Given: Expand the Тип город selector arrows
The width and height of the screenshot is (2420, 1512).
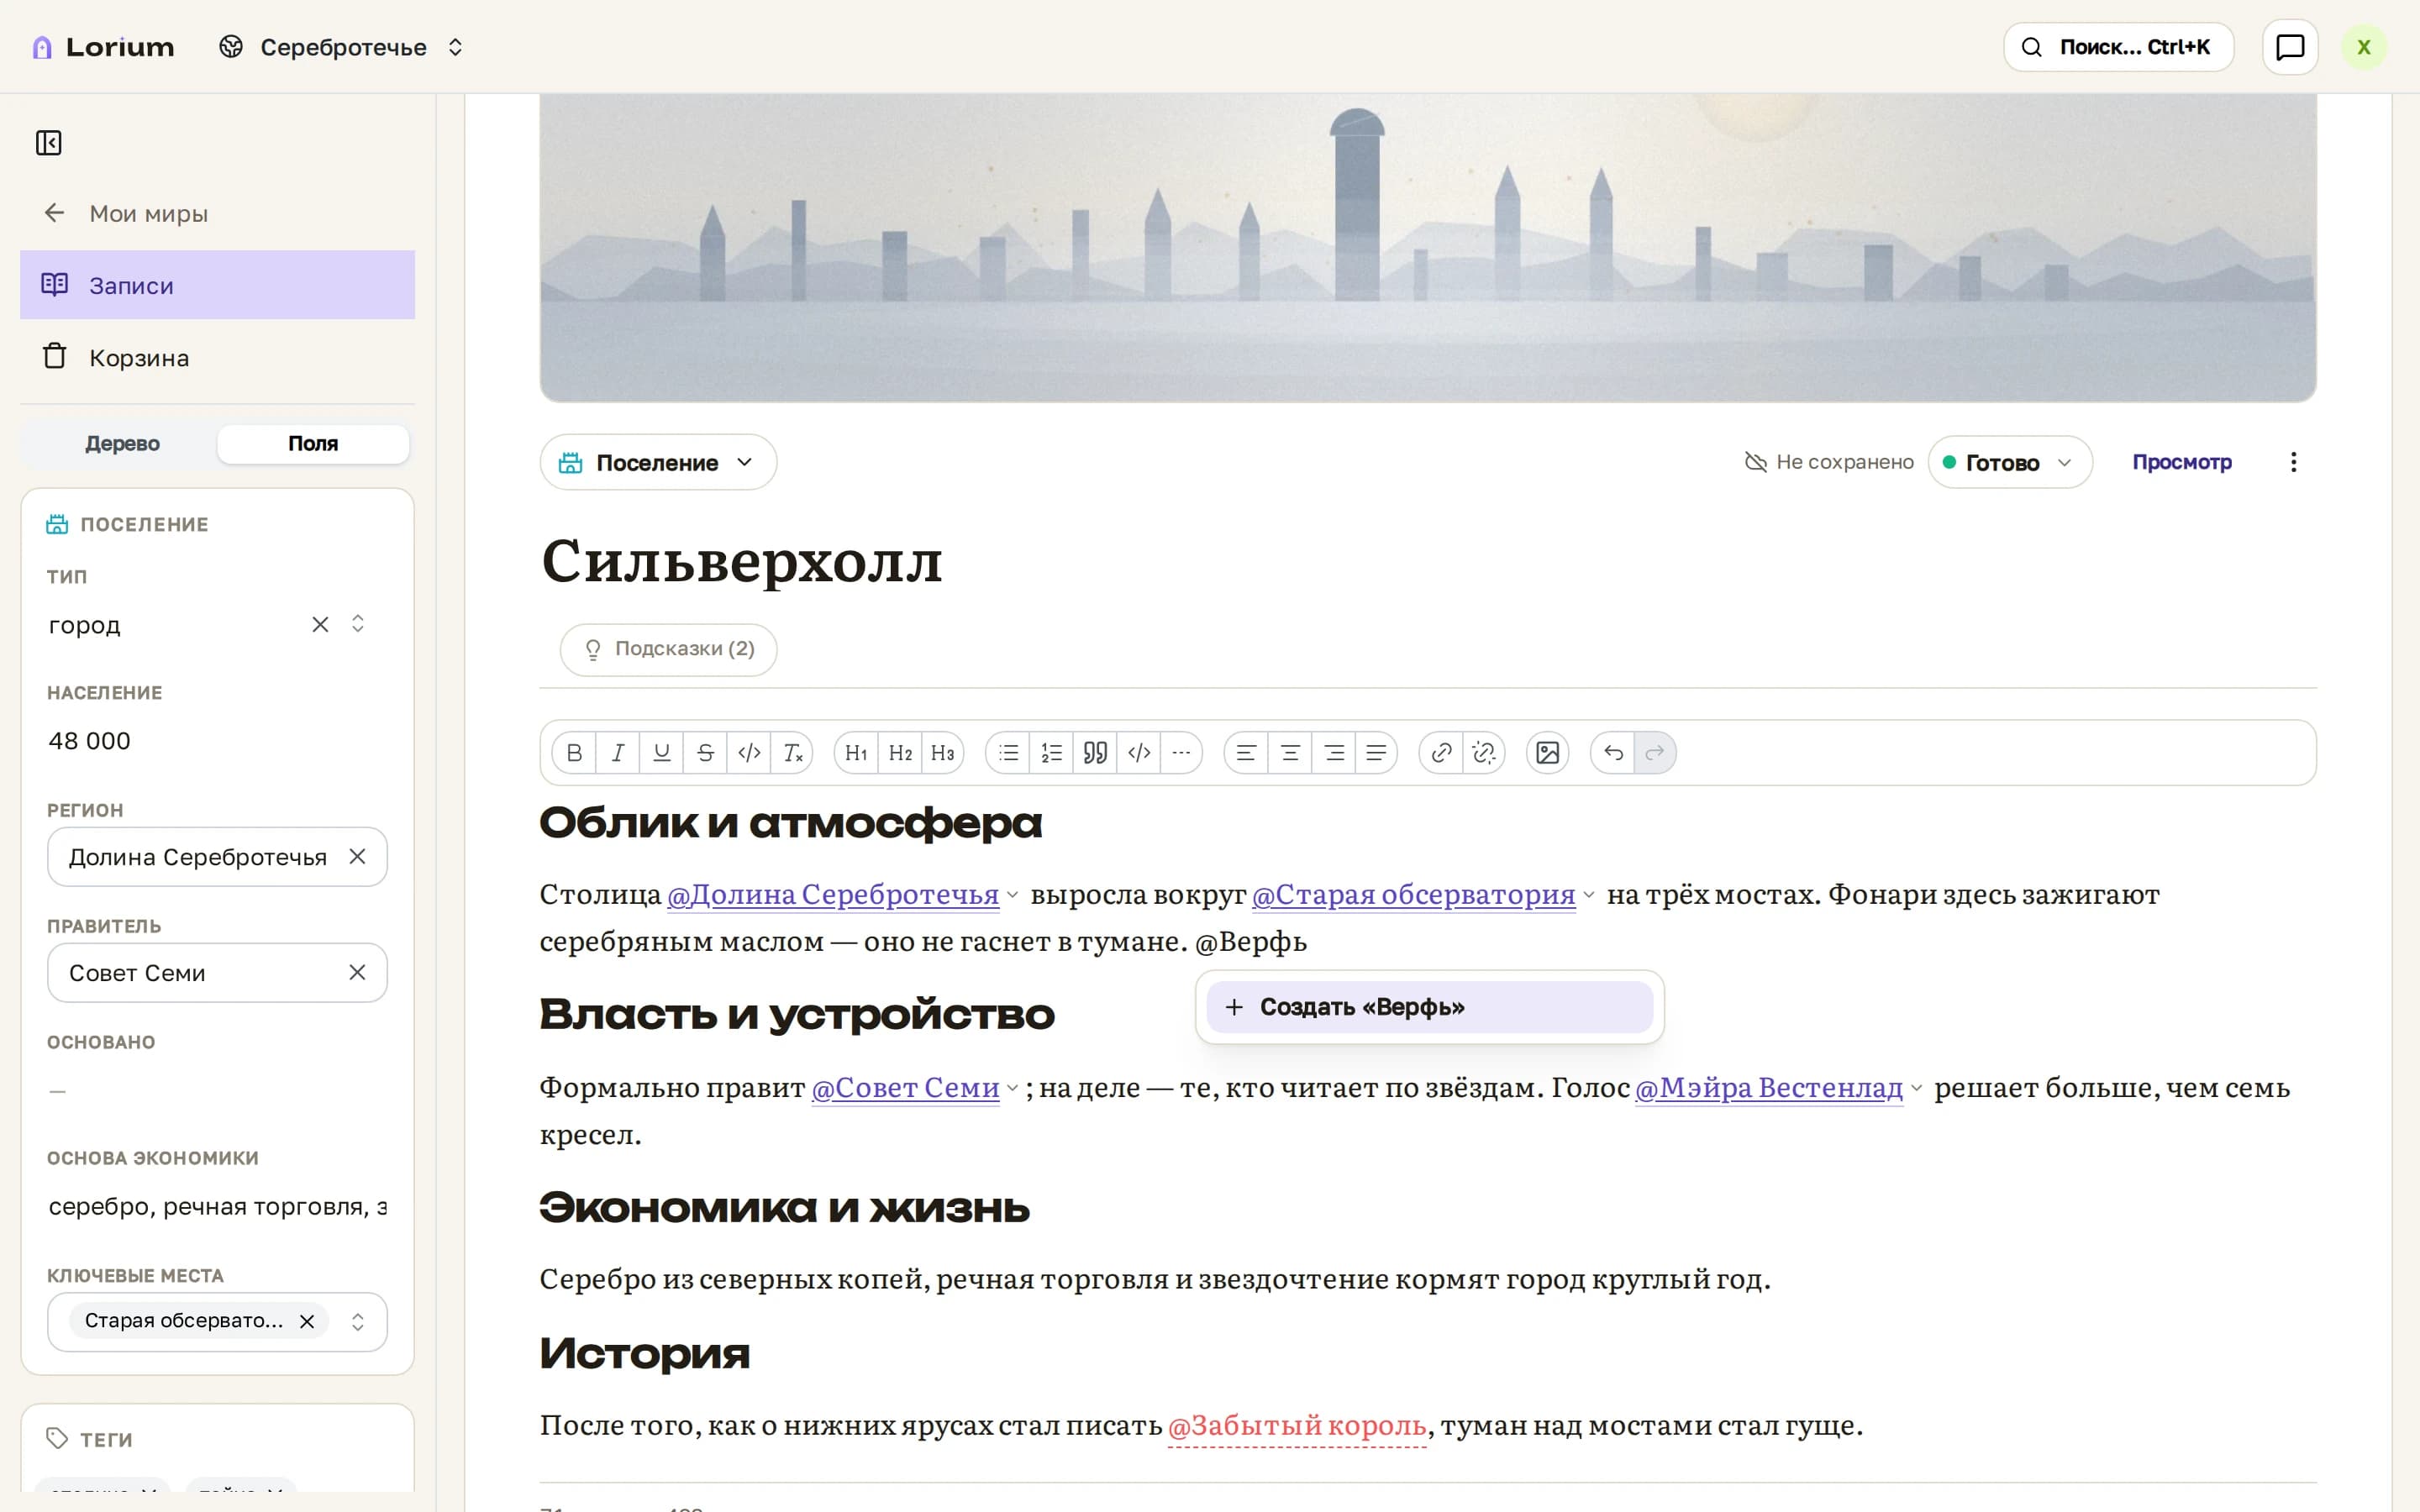Looking at the screenshot, I should point(358,624).
